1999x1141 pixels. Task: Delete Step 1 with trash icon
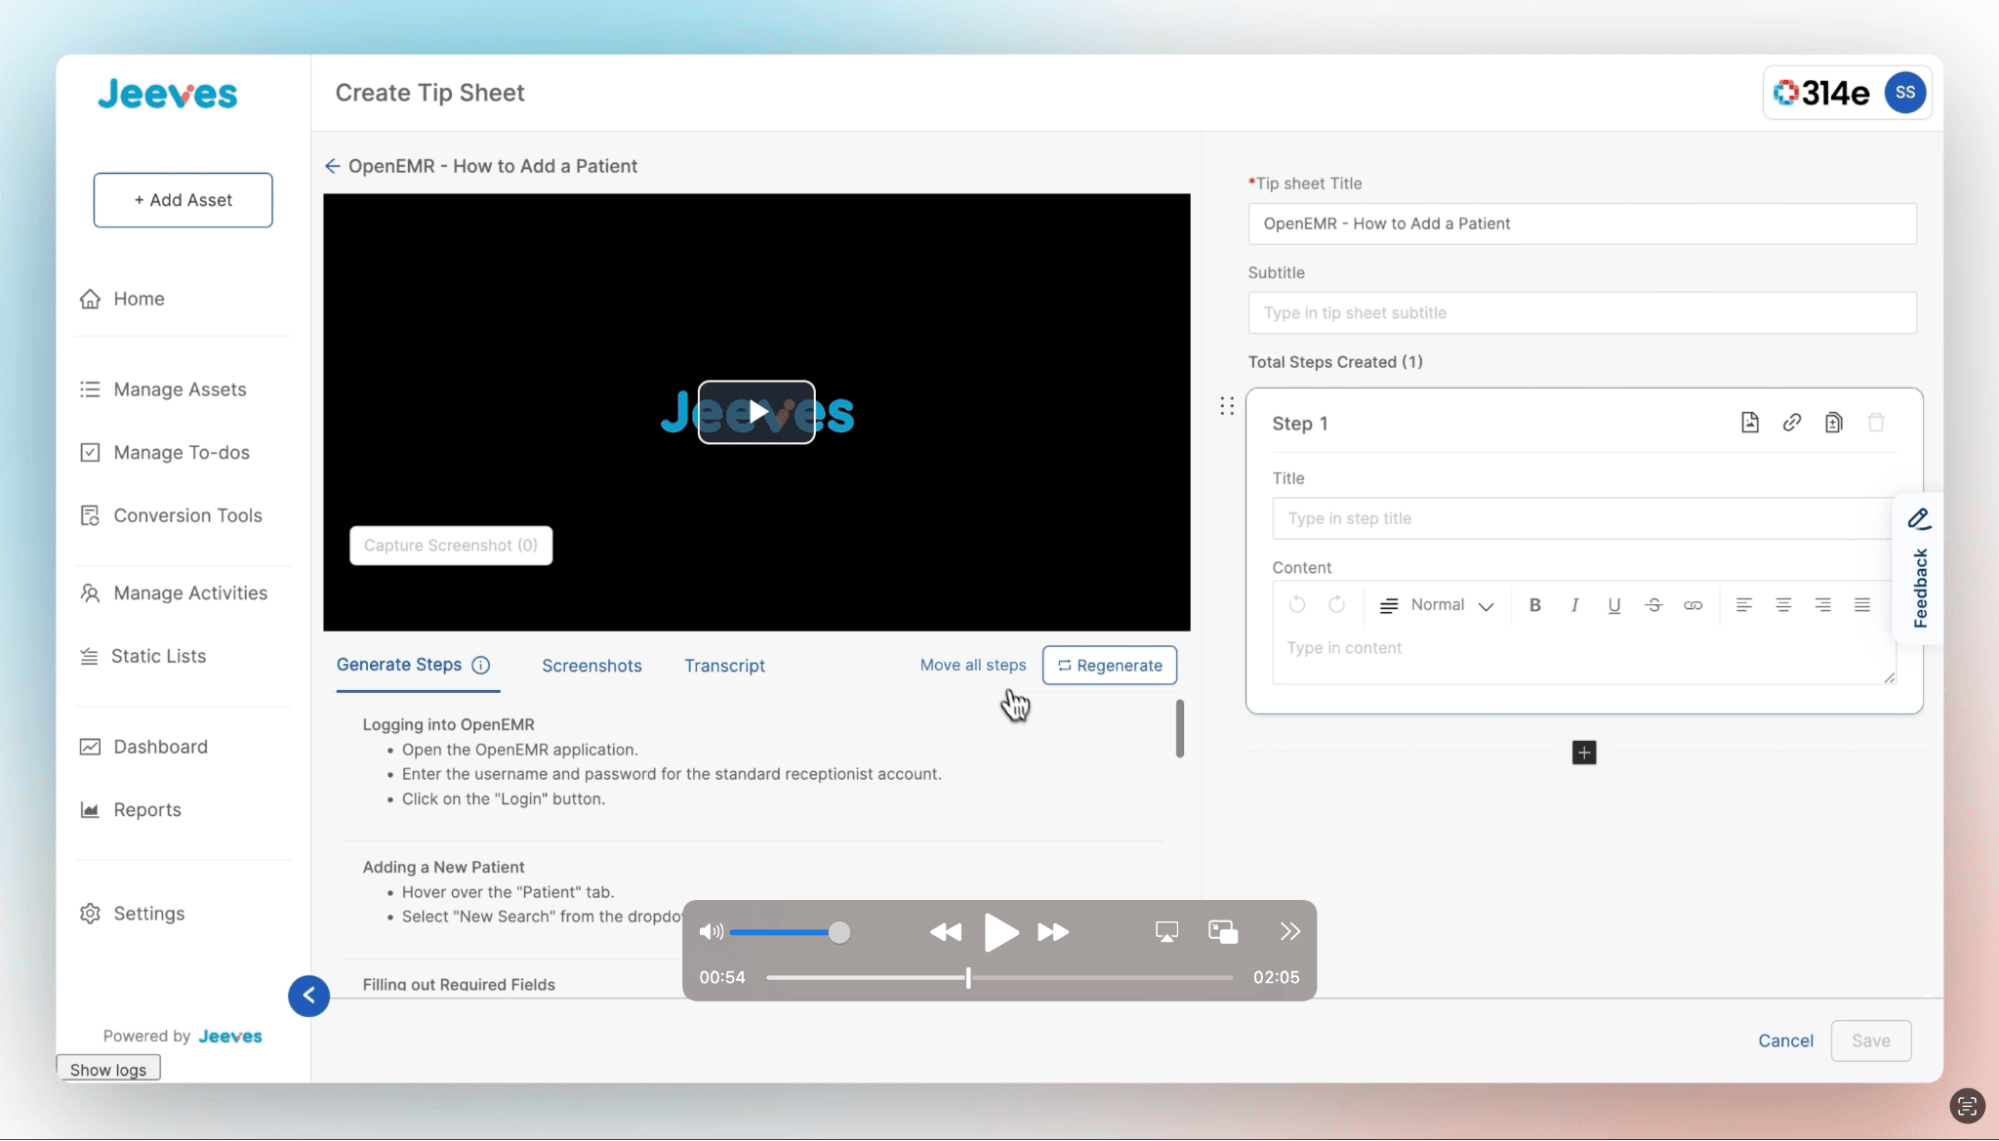[1876, 423]
